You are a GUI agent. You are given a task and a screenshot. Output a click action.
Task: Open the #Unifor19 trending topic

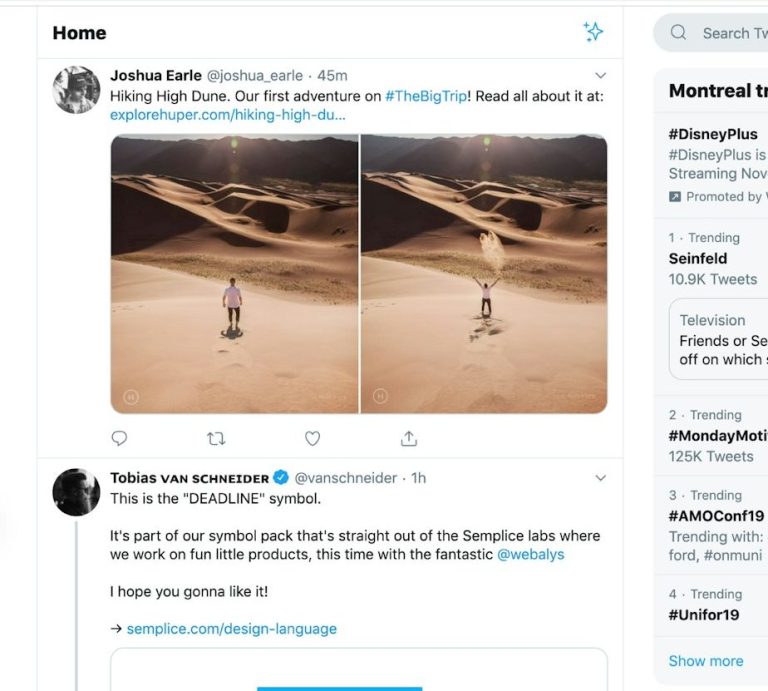click(x=704, y=615)
